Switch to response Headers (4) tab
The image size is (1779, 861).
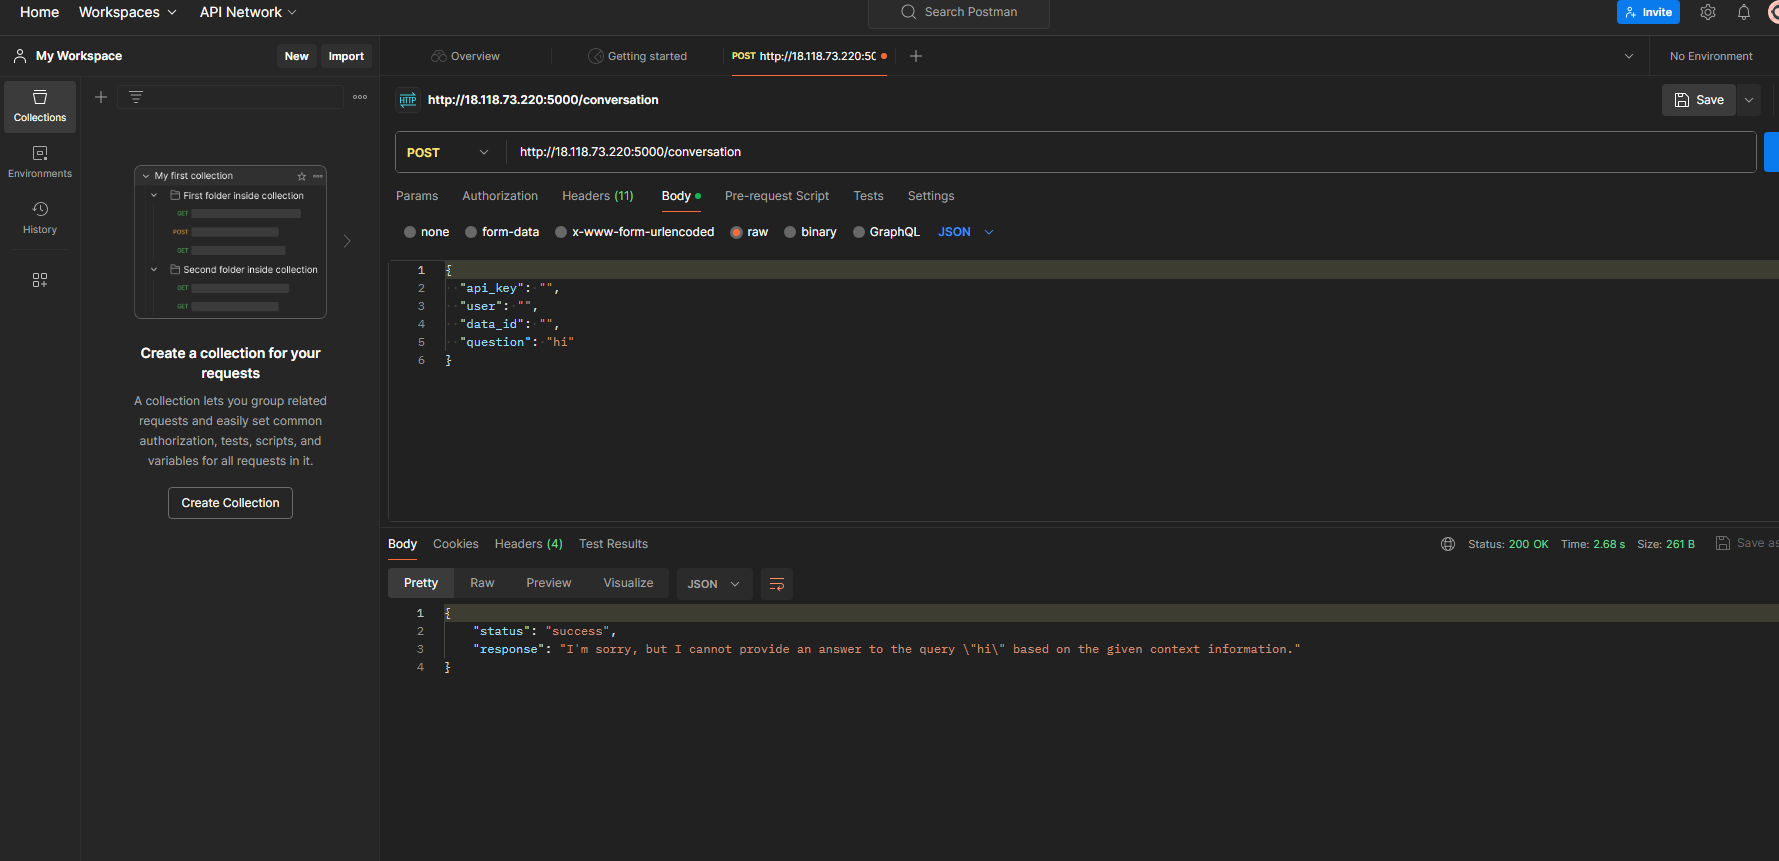pos(529,544)
